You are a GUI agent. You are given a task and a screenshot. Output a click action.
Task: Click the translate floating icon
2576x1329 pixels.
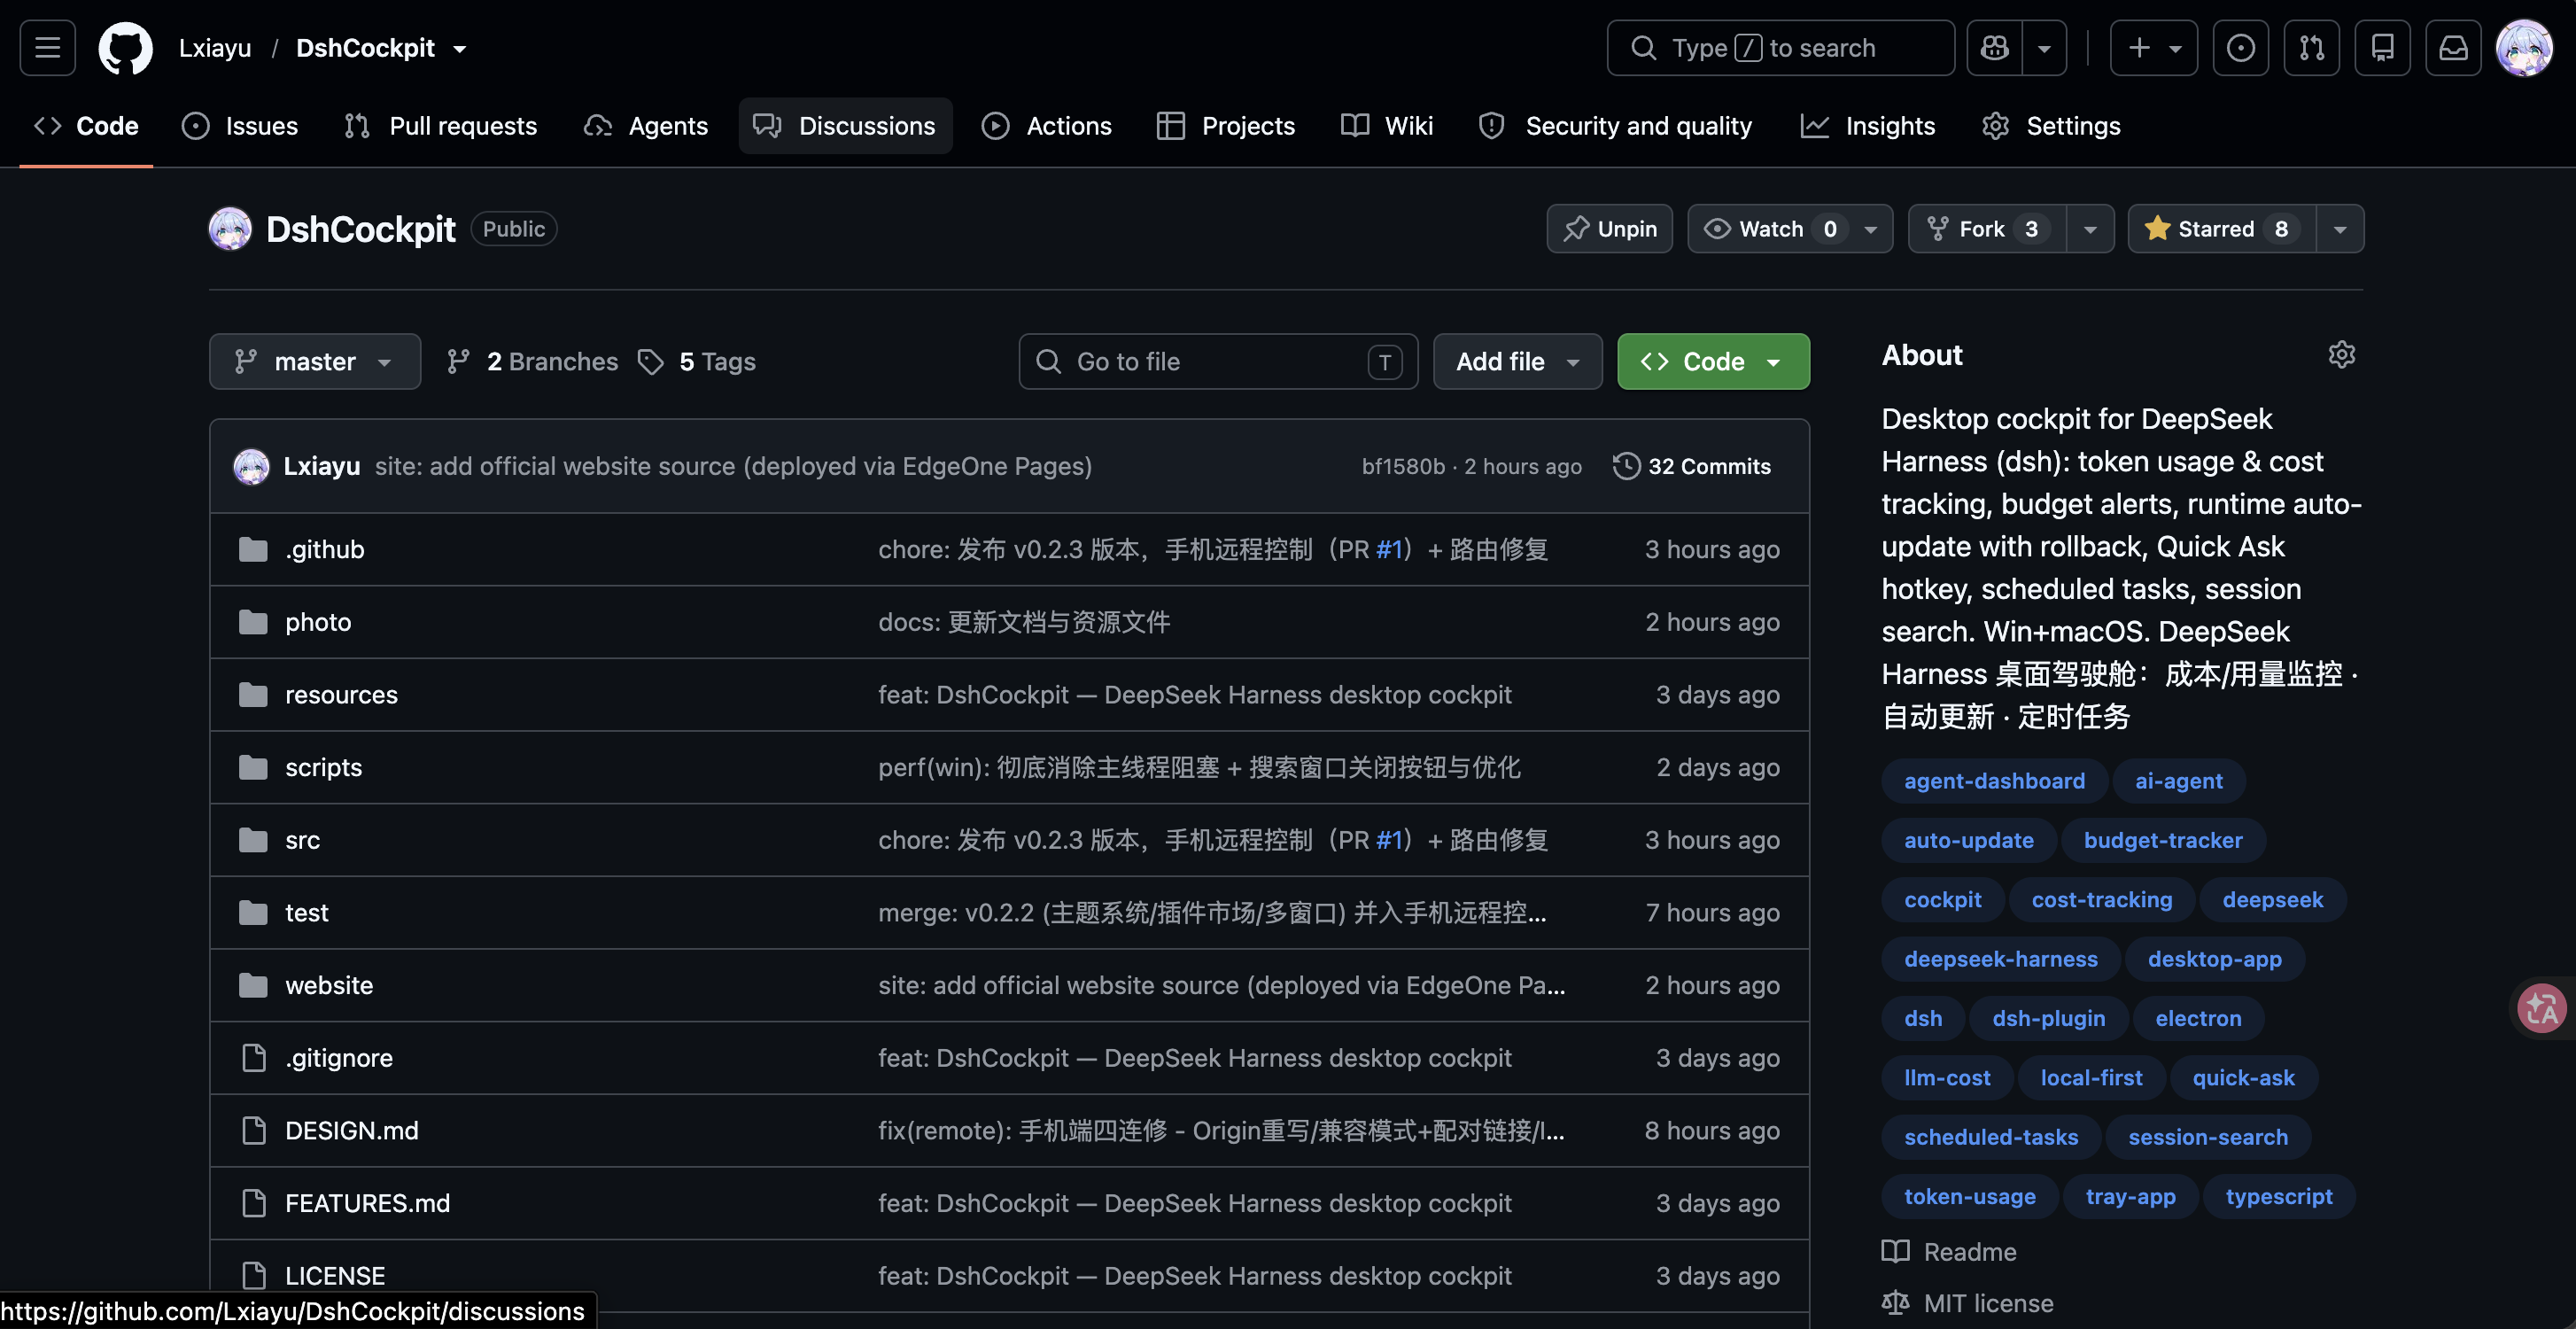[2541, 1008]
